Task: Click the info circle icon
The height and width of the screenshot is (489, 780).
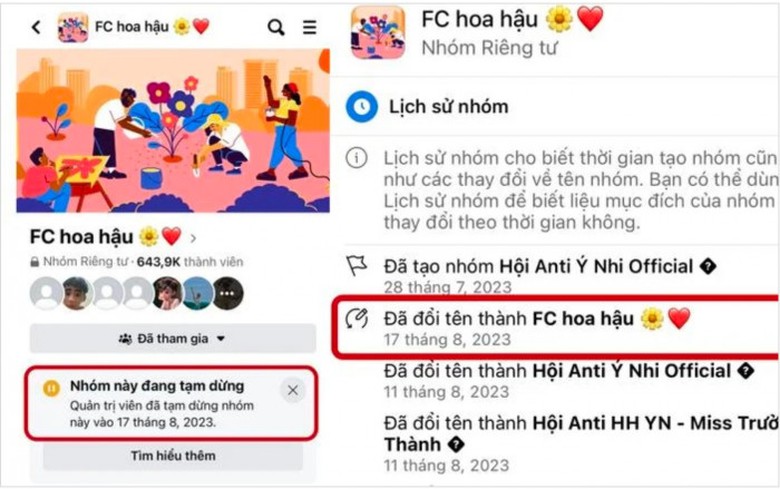Action: coord(357,158)
